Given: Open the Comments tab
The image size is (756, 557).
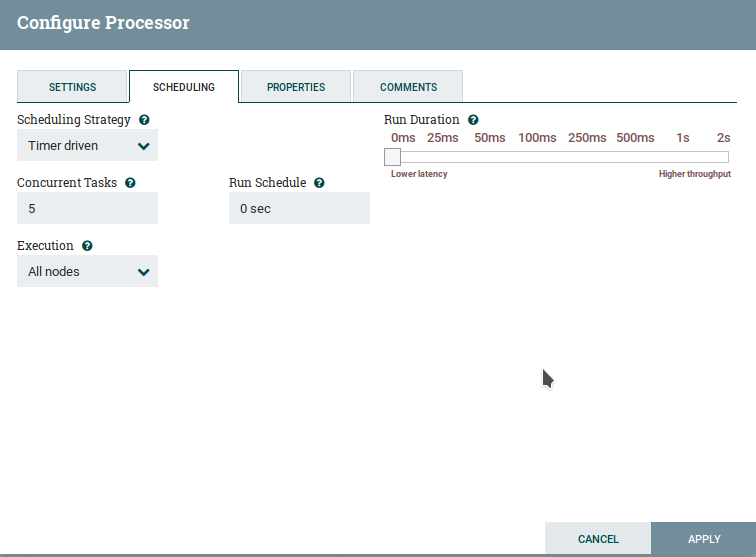Looking at the screenshot, I should coord(408,87).
